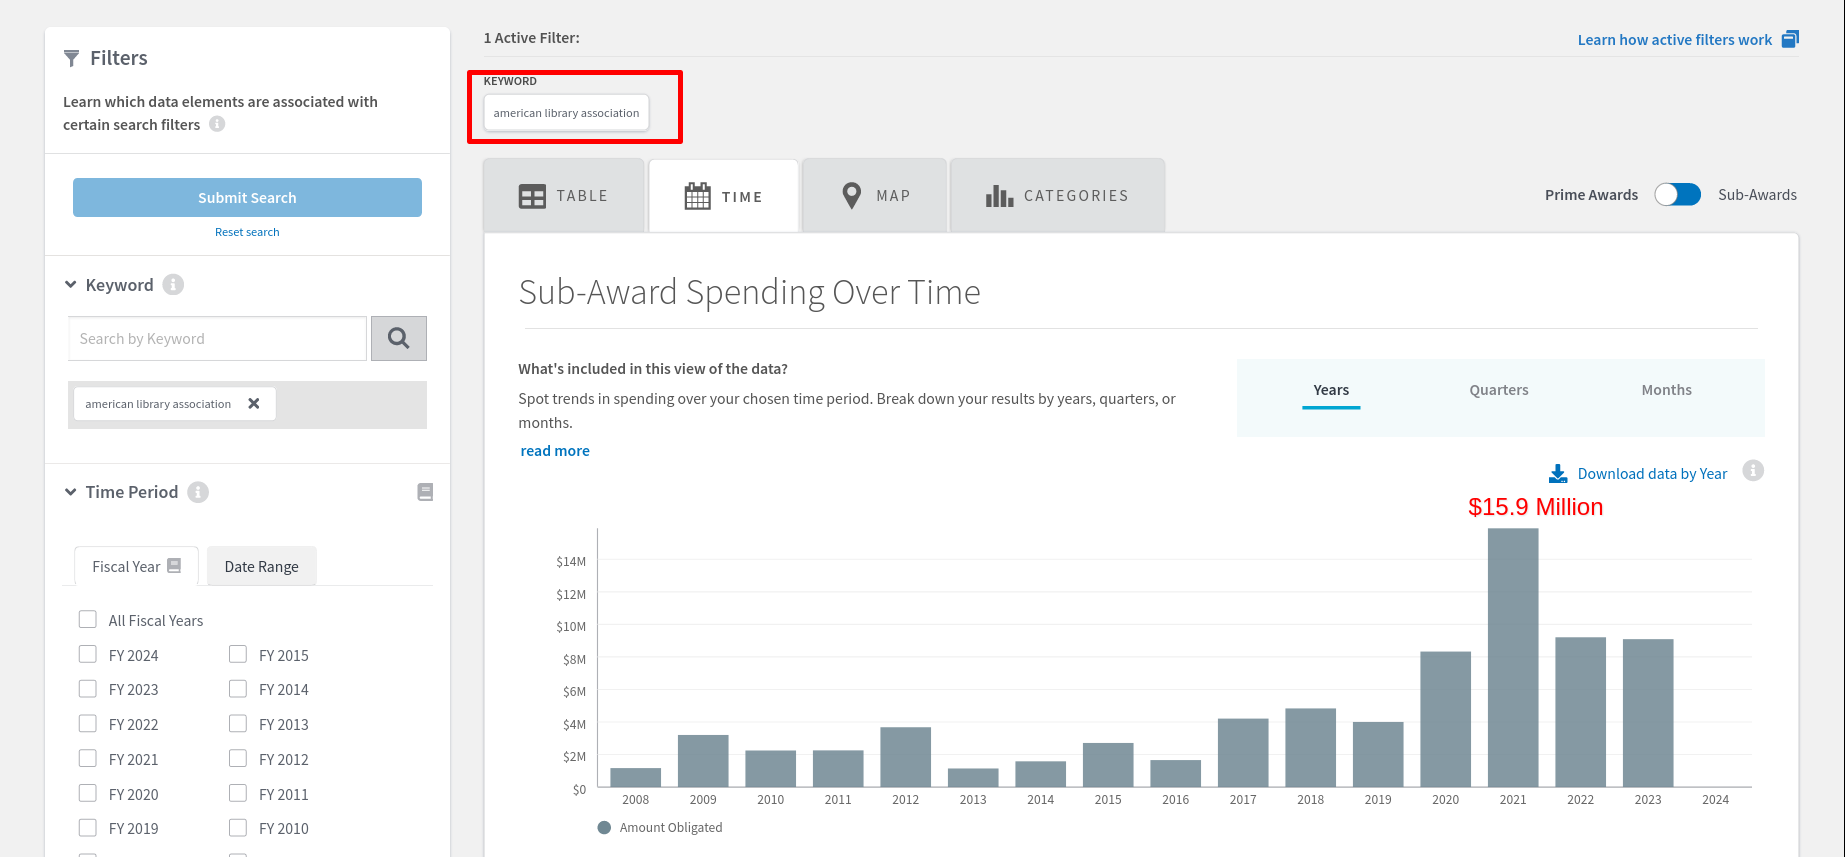Toggle Prime Awards / Sub-Awards switch
Image resolution: width=1845 pixels, height=857 pixels.
point(1678,195)
